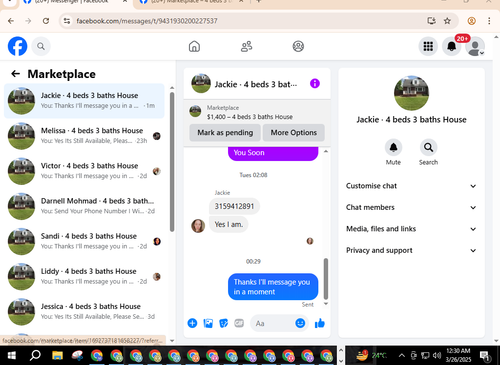Bookmark this page with the star icon
Viewport: 500px width, 365px height.
(447, 21)
